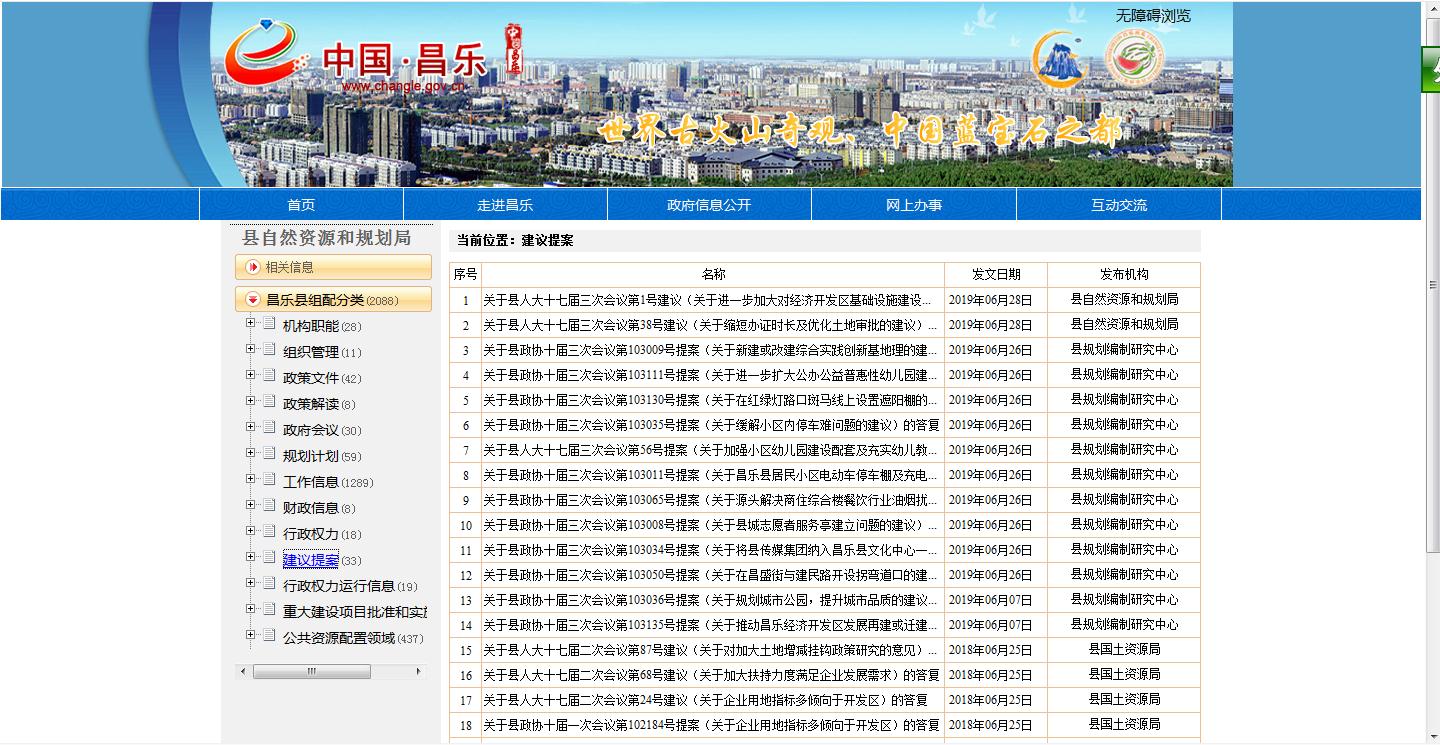Go to 政府信息公开 in the nav bar

(708, 205)
